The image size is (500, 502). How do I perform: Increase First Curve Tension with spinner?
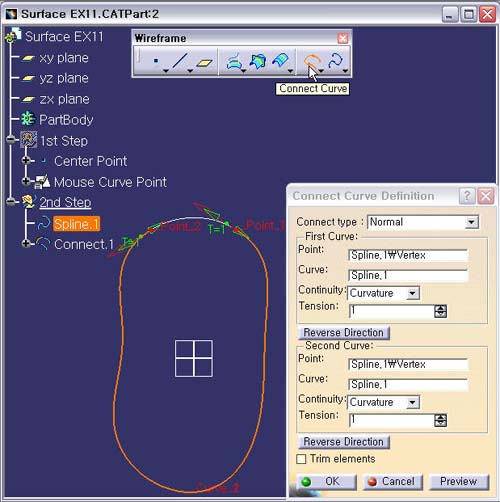pos(440,308)
